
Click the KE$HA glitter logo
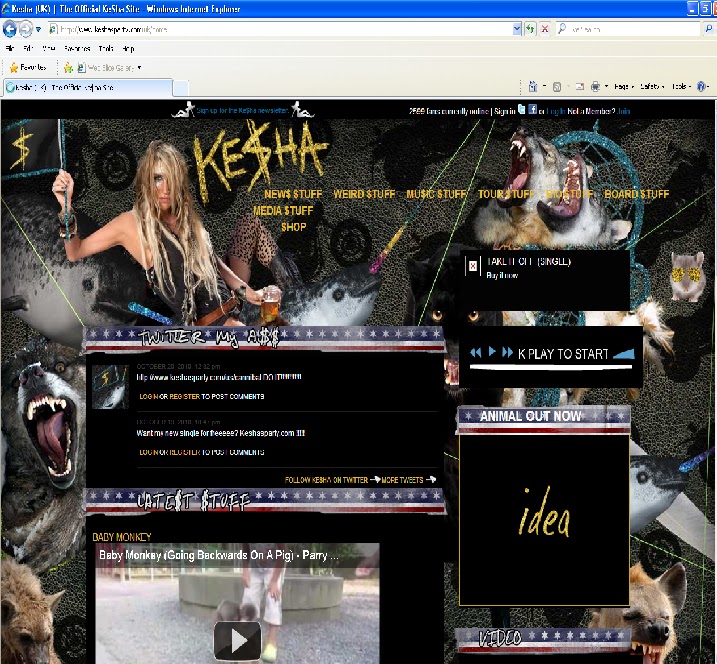260,158
